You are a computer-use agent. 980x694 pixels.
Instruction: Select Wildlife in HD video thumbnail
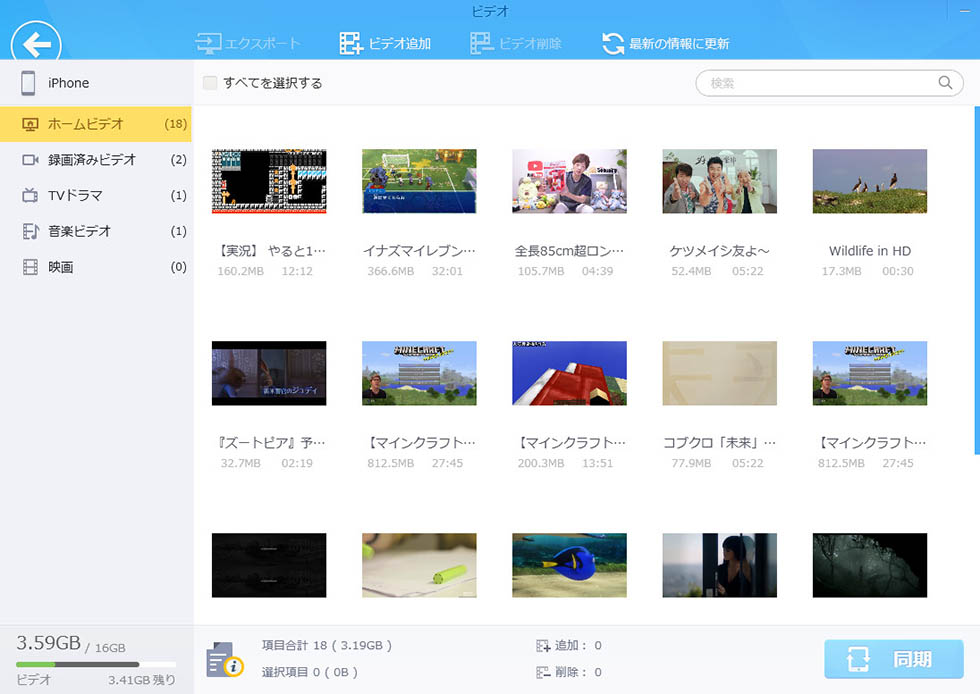coord(870,181)
